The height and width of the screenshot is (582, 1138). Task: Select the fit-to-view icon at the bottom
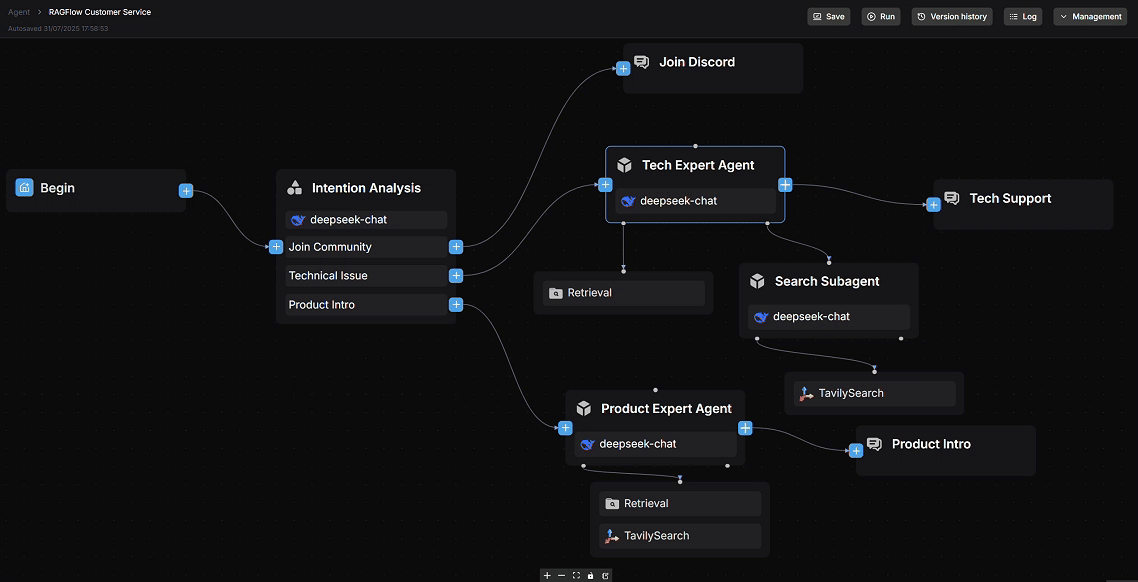point(575,575)
